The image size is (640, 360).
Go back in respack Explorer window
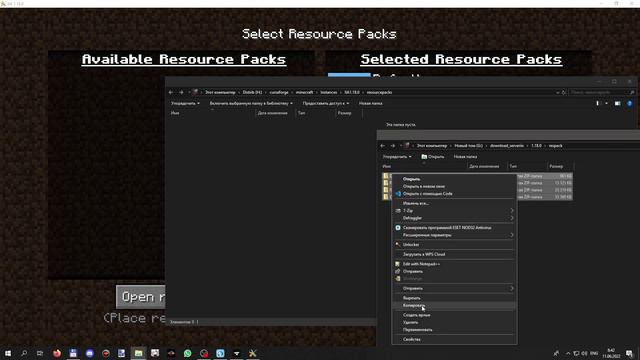coord(382,146)
